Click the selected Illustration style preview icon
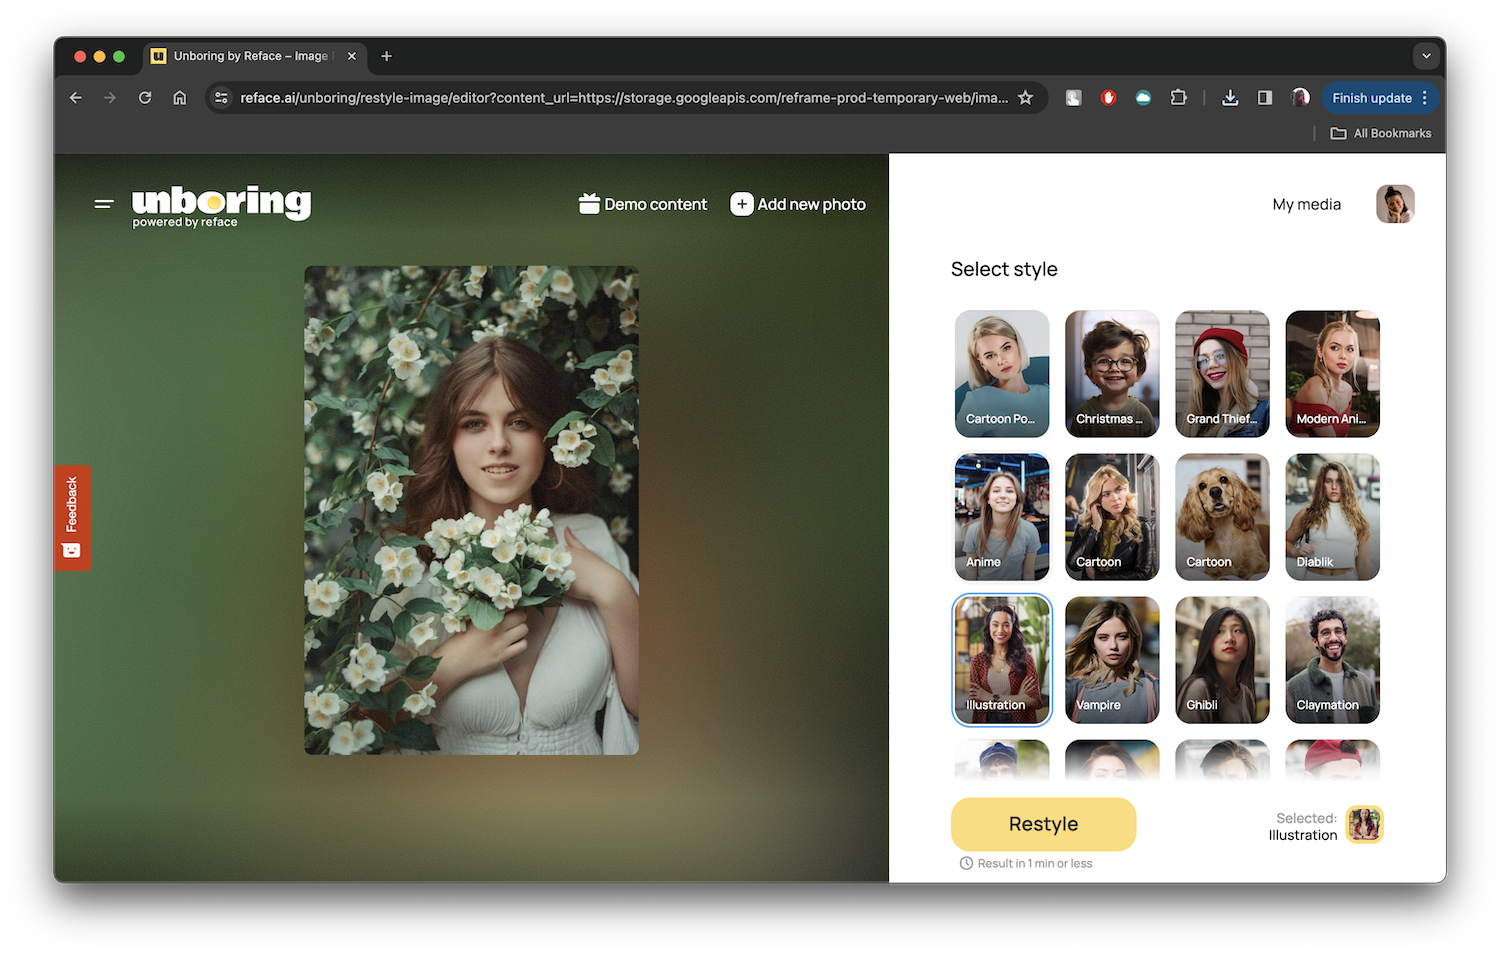This screenshot has width=1500, height=954. pyautogui.click(x=1364, y=825)
